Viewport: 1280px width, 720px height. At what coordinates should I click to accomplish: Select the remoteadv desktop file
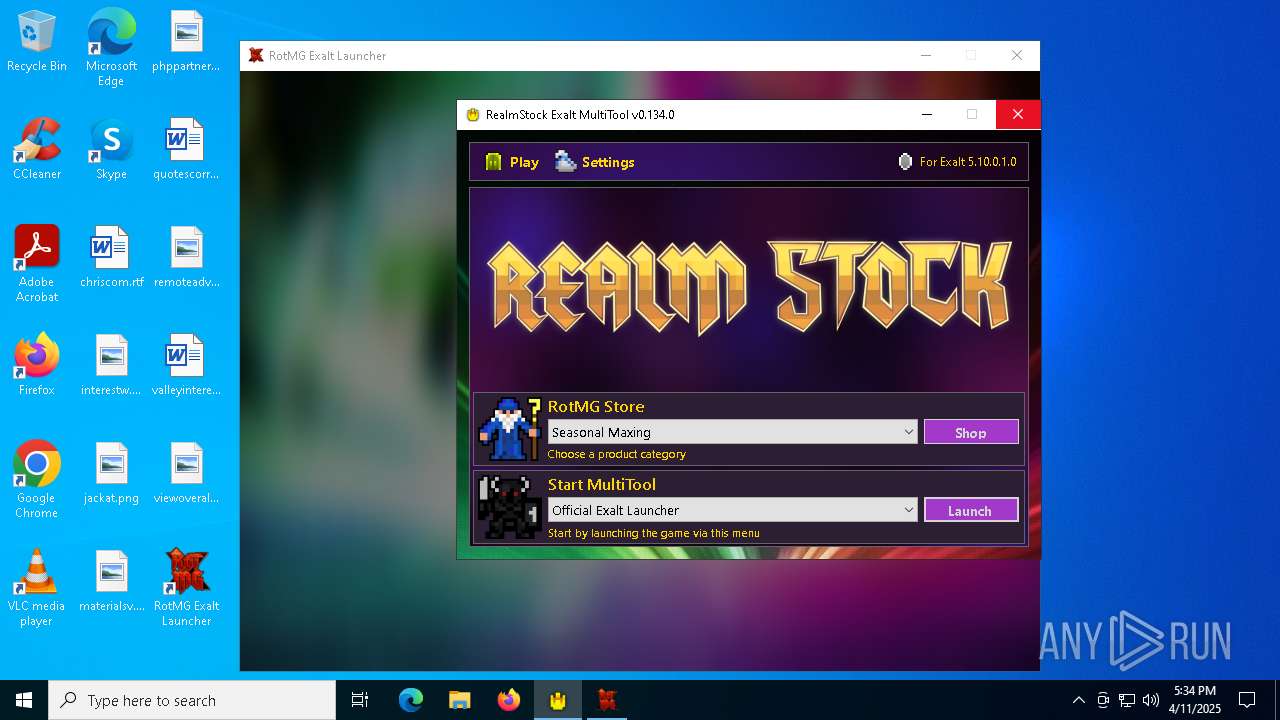(186, 258)
